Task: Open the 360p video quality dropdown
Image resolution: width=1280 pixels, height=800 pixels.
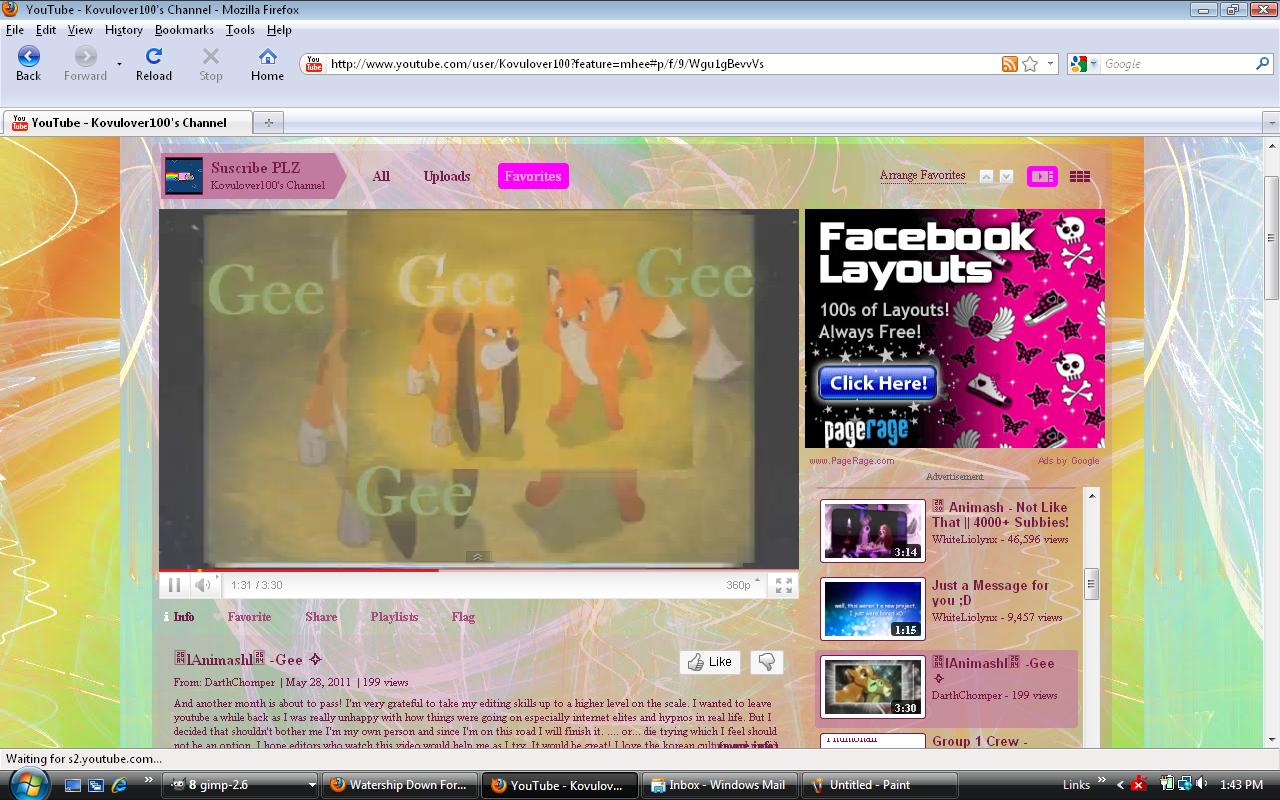Action: [x=742, y=585]
